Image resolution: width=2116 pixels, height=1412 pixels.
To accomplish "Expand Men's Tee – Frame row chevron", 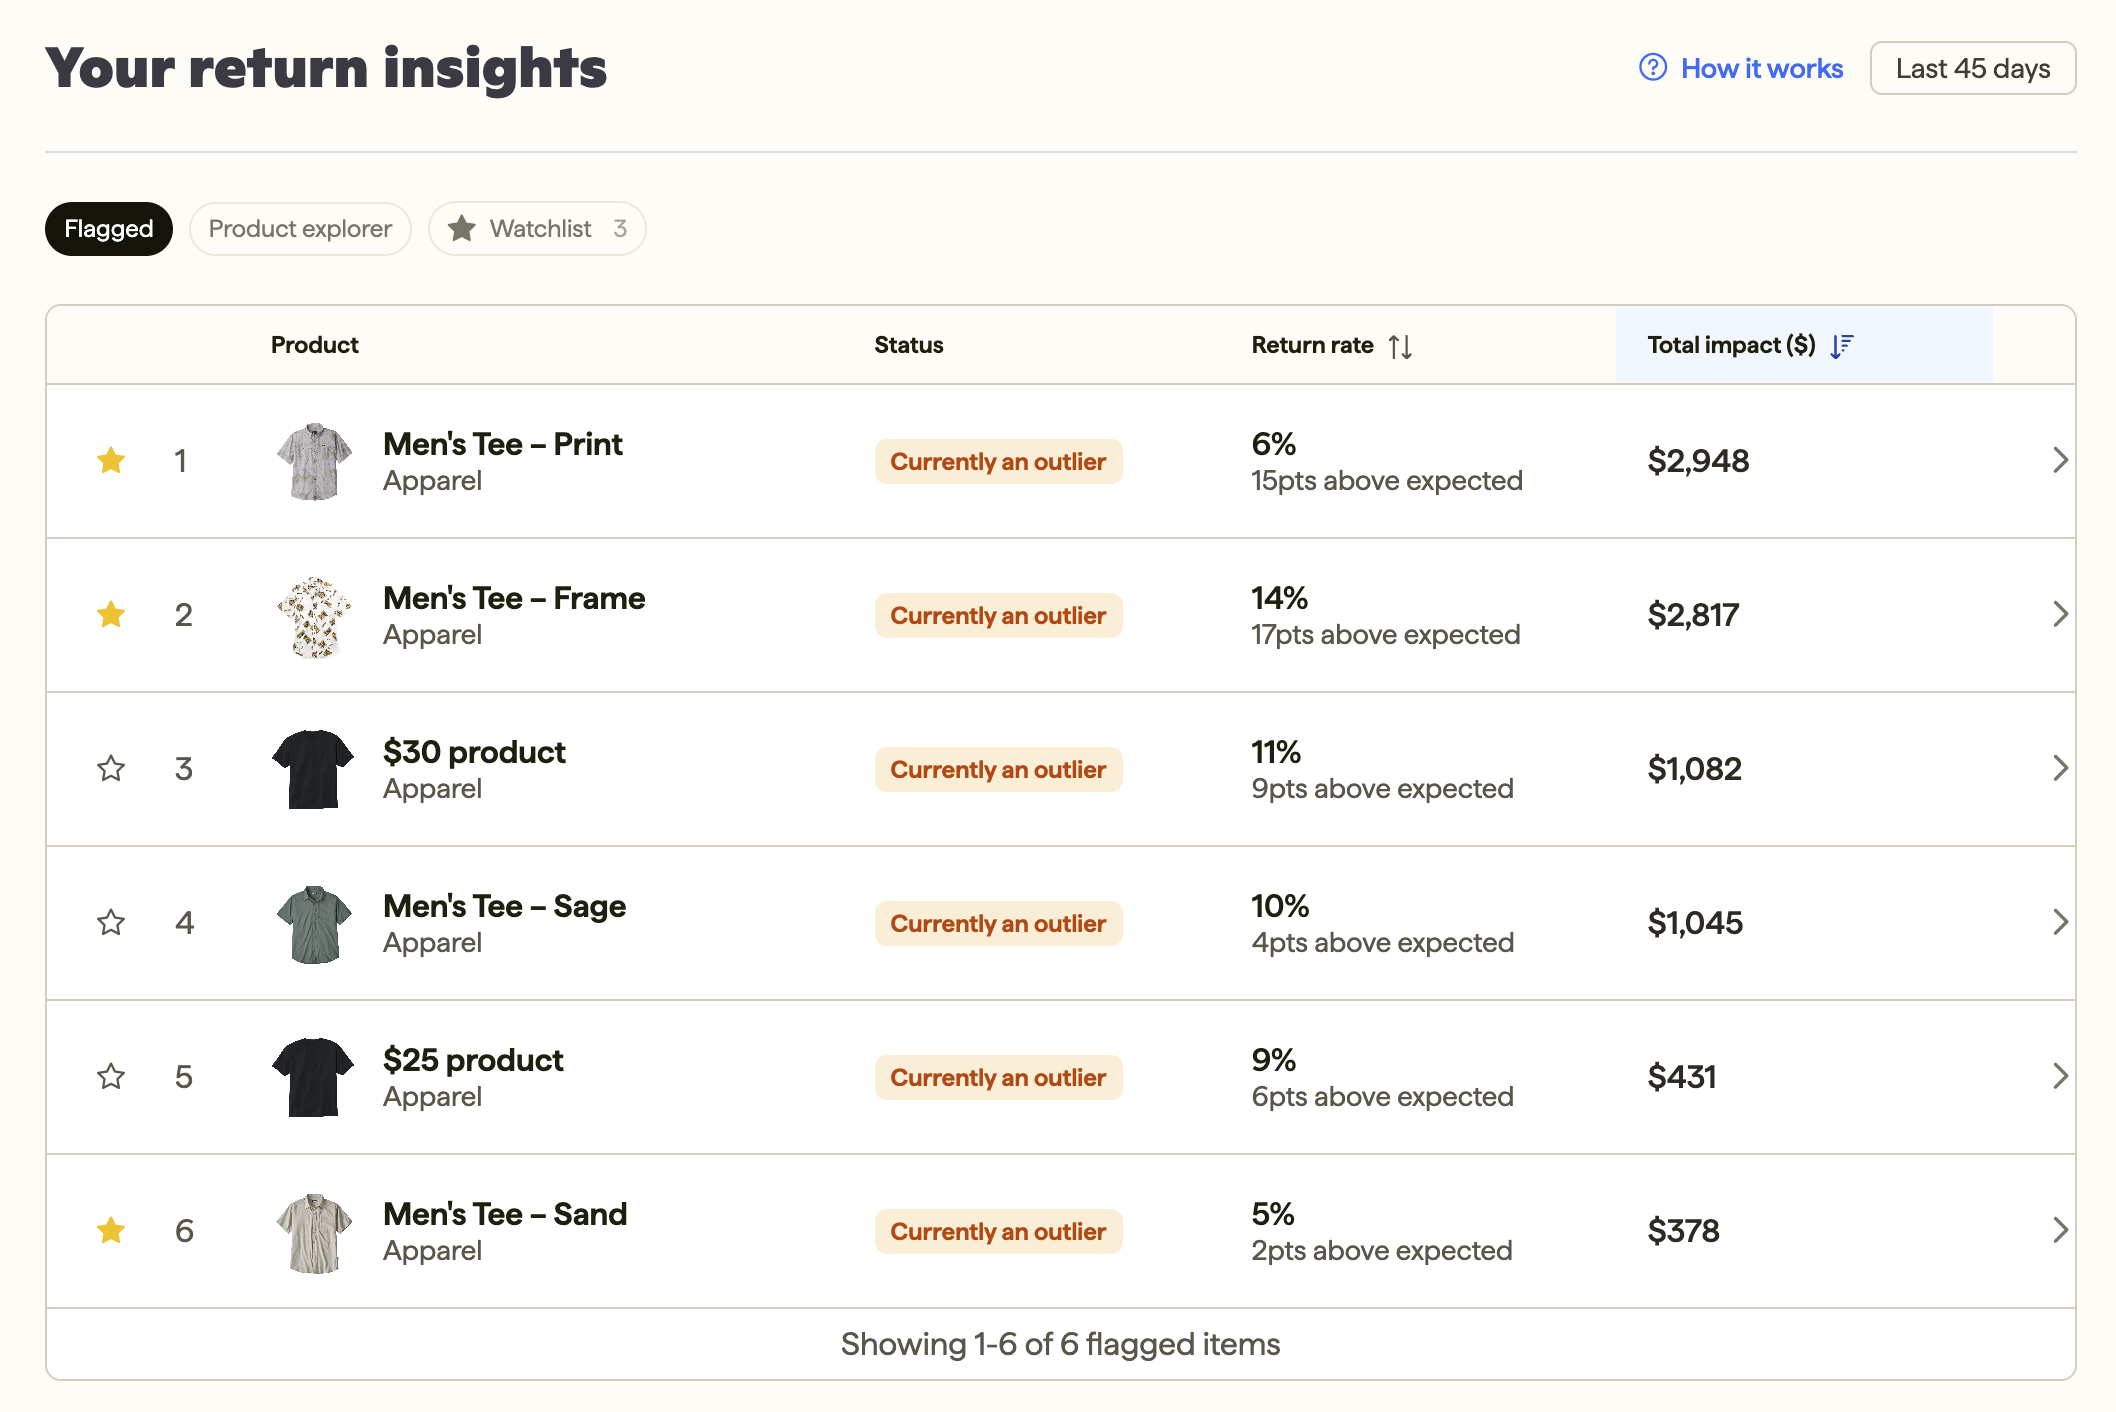I will pos(2060,614).
